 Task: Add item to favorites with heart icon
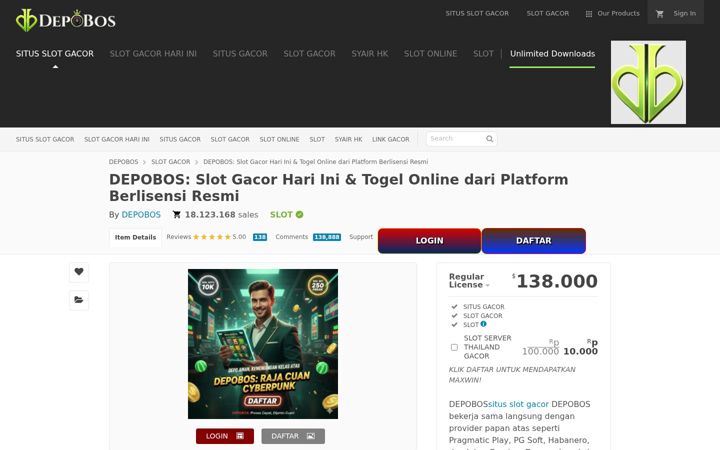pos(79,272)
